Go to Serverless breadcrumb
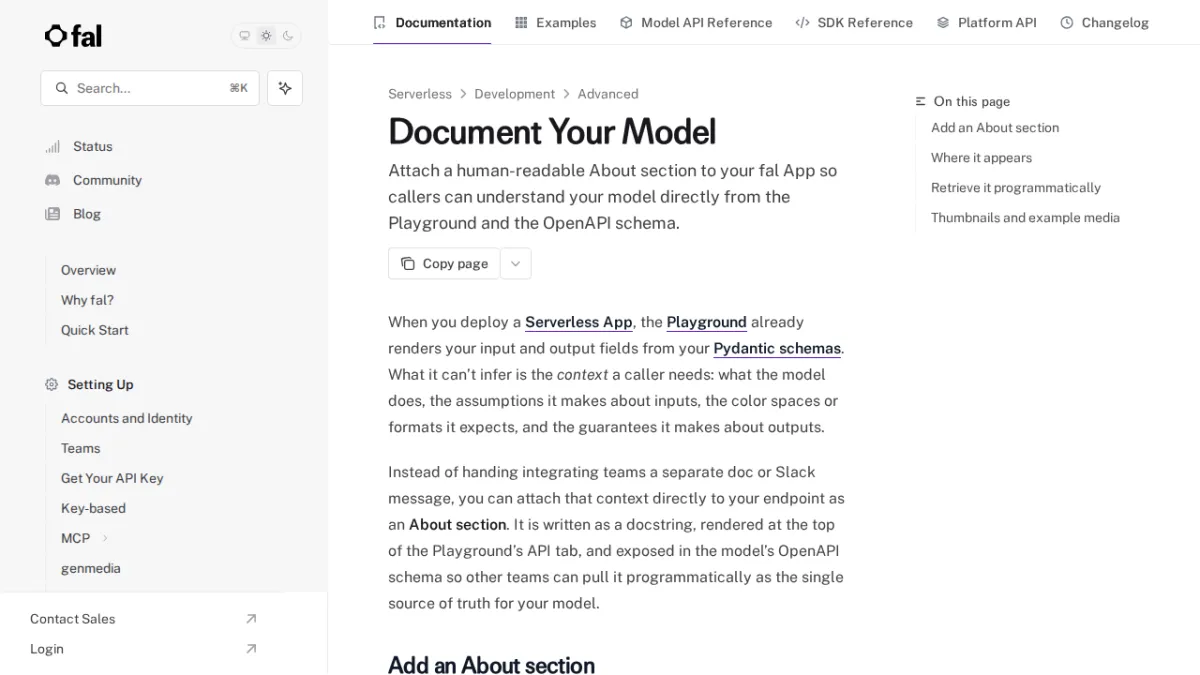This screenshot has width=1200, height=675. (420, 94)
